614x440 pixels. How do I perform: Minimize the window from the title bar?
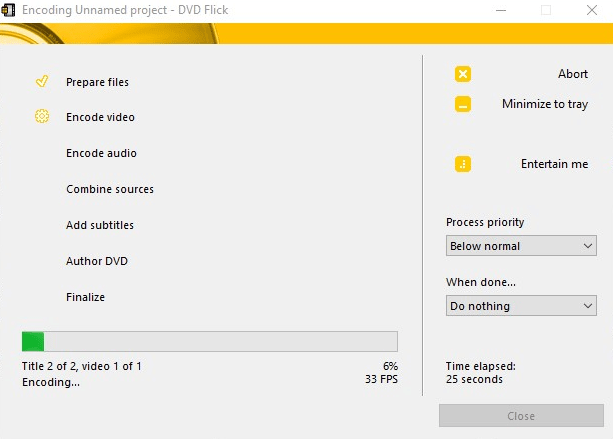(x=499, y=10)
